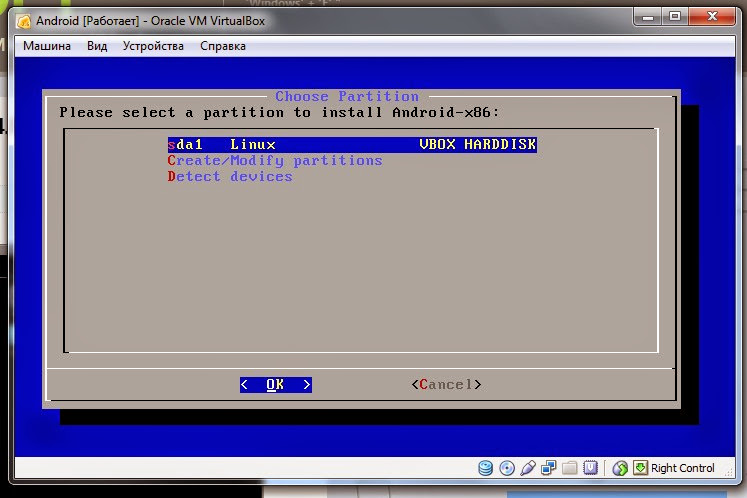Screen dimensions: 747x498
Task: Select Create/Modify partitions option
Action: (x=275, y=161)
